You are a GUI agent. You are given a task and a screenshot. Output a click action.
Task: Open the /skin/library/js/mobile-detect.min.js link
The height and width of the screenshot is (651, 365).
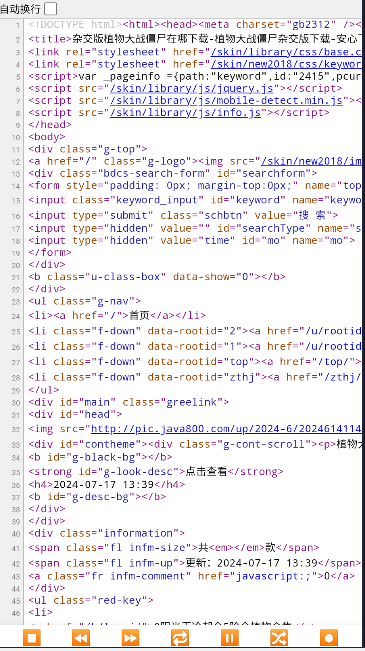coord(226,100)
